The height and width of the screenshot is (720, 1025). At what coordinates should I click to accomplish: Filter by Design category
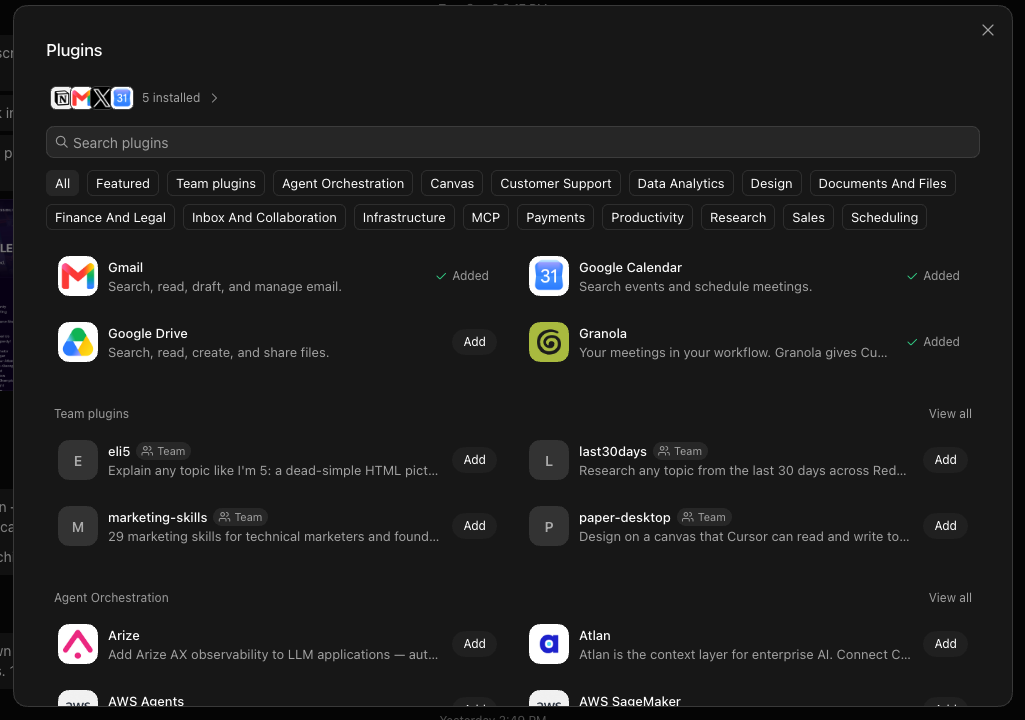pos(771,184)
